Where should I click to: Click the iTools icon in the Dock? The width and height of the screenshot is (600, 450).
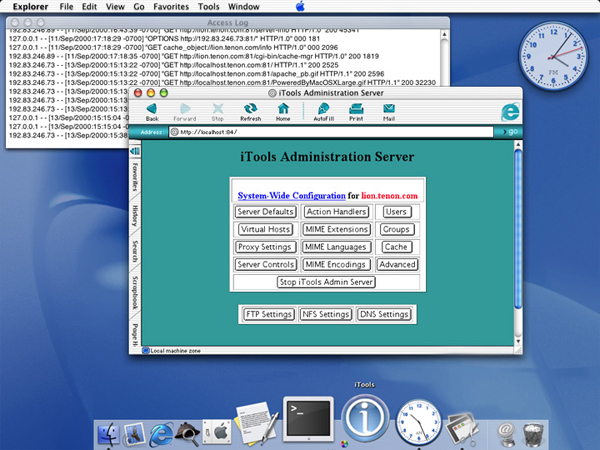[365, 419]
